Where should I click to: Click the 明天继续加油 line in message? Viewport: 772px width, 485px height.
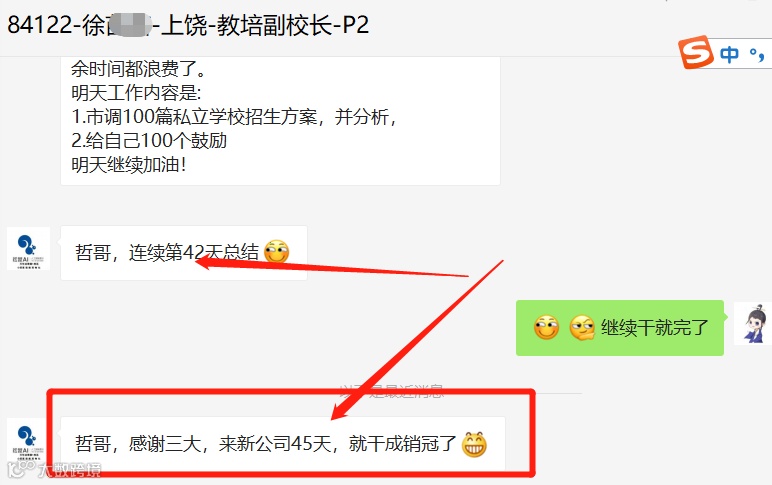(x=129, y=165)
